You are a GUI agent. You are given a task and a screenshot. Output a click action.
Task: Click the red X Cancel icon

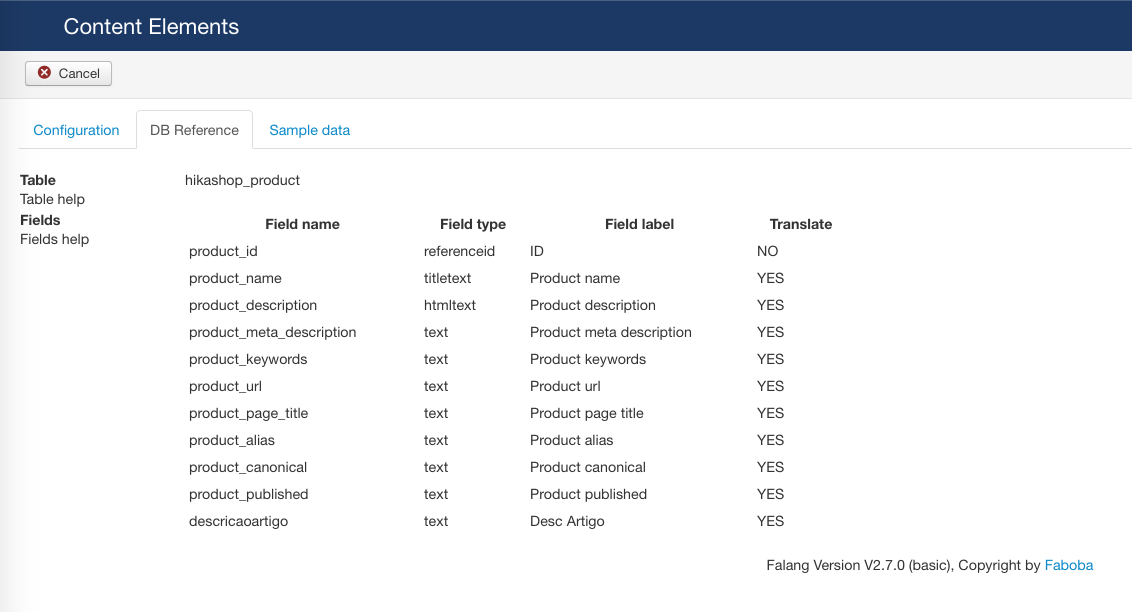(x=44, y=73)
